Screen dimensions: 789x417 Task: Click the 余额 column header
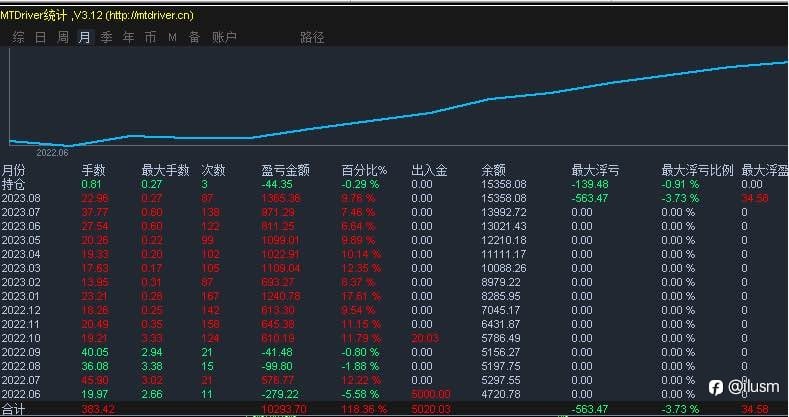click(x=493, y=170)
